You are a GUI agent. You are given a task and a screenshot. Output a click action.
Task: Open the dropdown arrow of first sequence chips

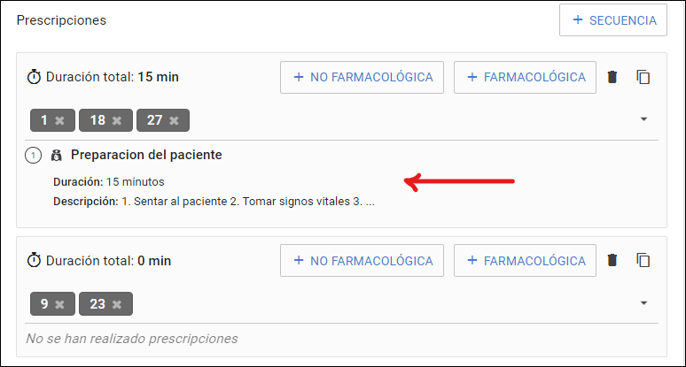[x=644, y=119]
